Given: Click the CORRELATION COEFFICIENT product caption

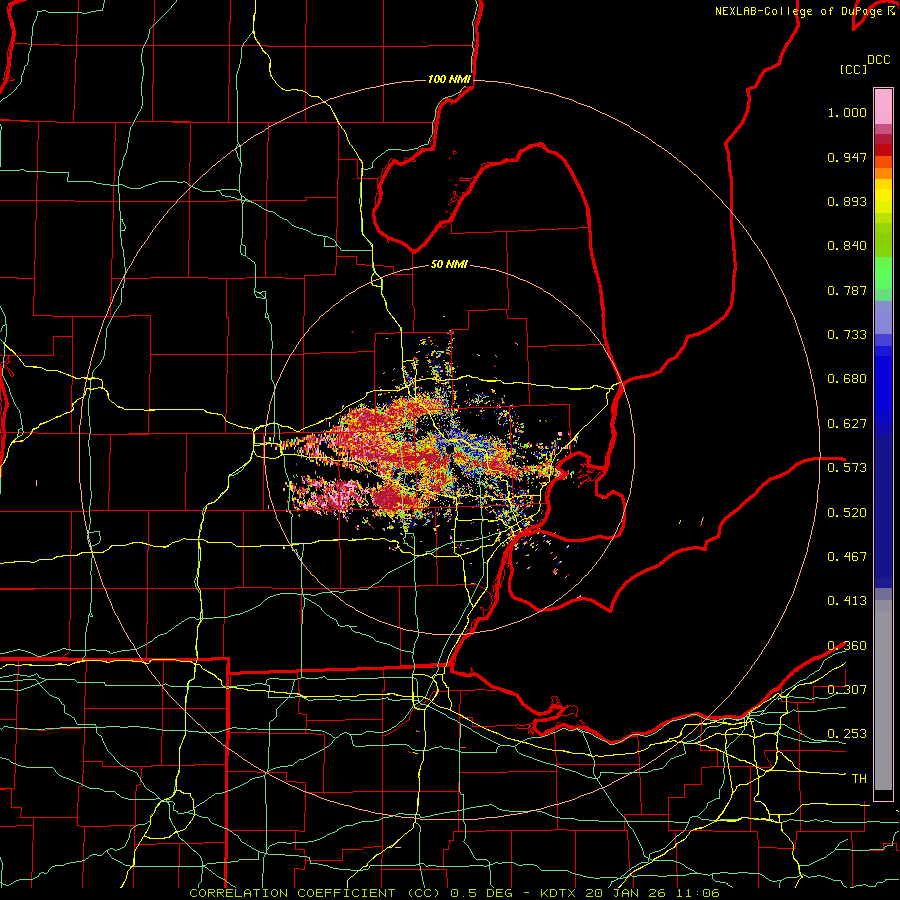Looking at the screenshot, I should [314, 893].
